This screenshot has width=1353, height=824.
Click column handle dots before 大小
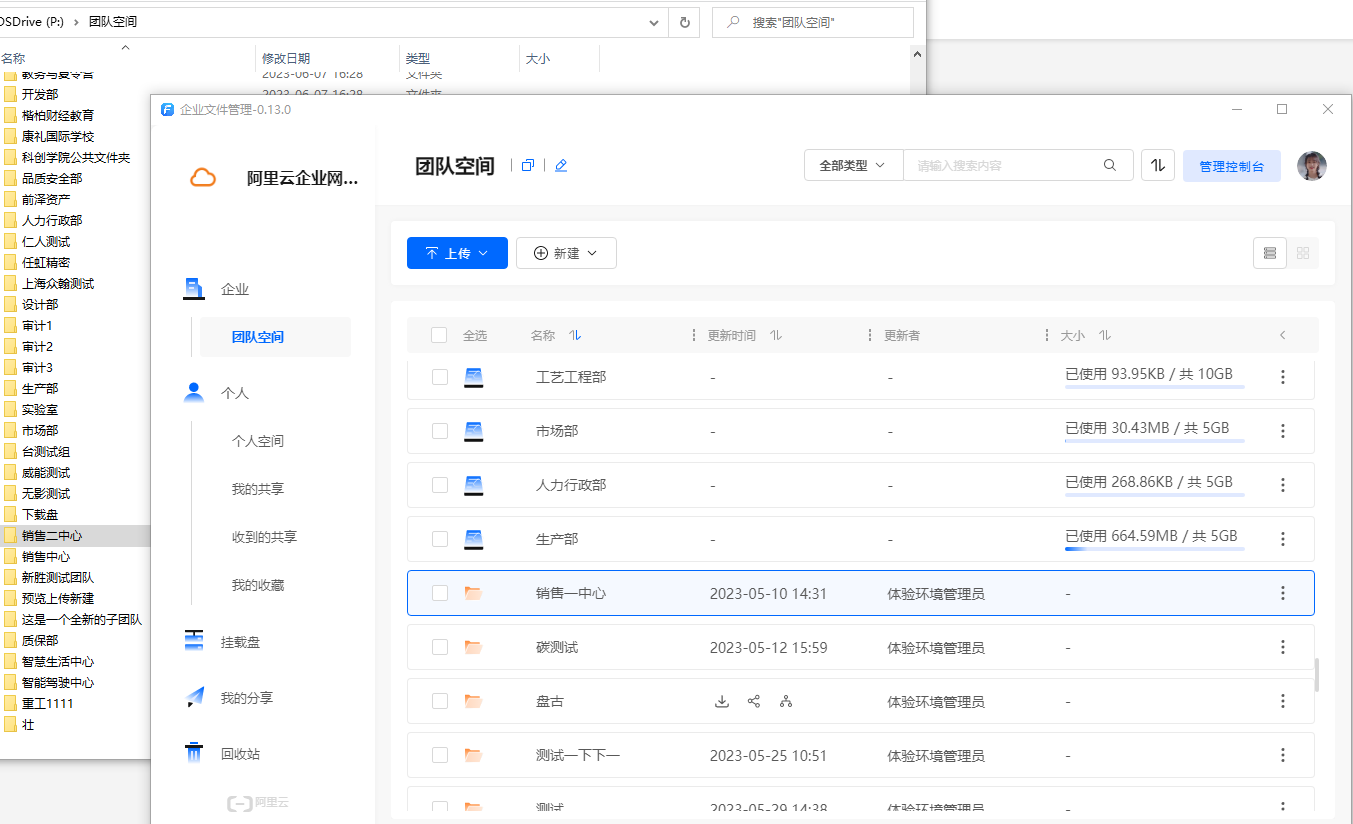(x=1047, y=336)
